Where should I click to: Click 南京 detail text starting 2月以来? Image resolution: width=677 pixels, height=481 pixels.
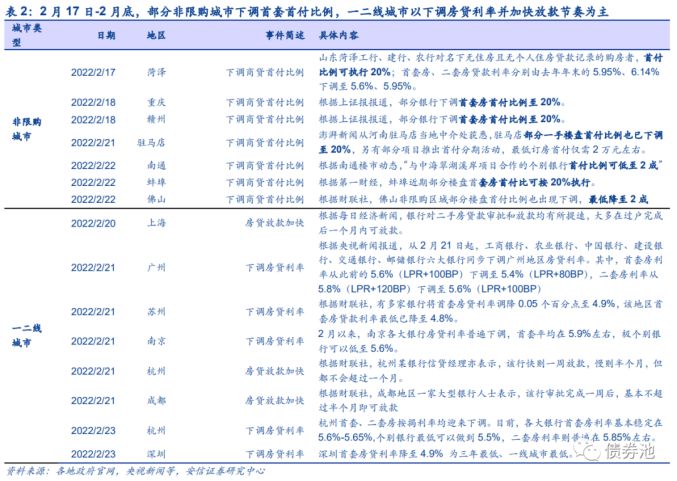(490, 341)
